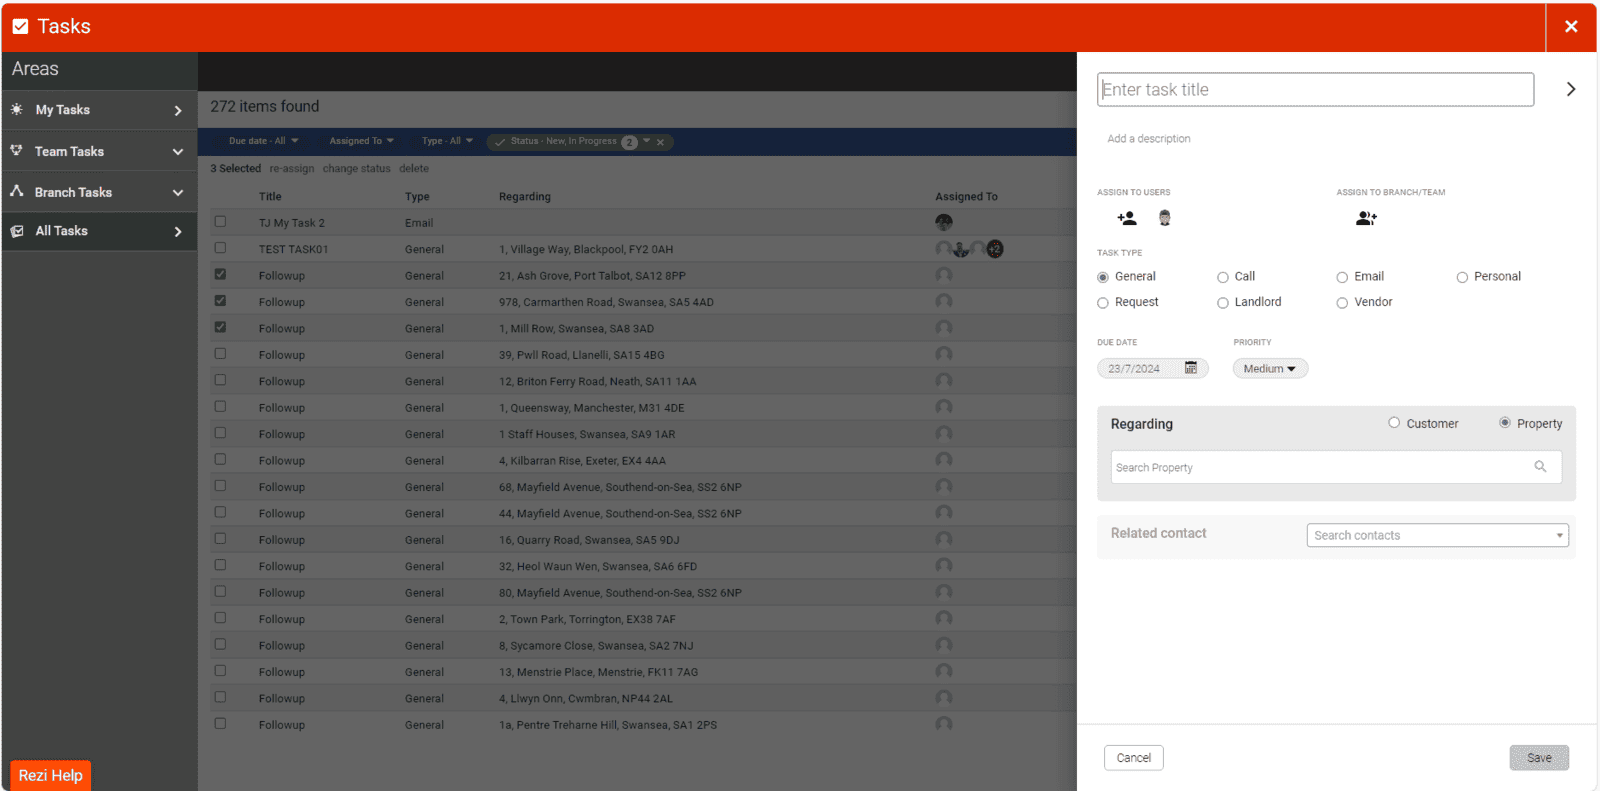1600x791 pixels.
Task: Click the Add a description field
Action: point(1149,139)
